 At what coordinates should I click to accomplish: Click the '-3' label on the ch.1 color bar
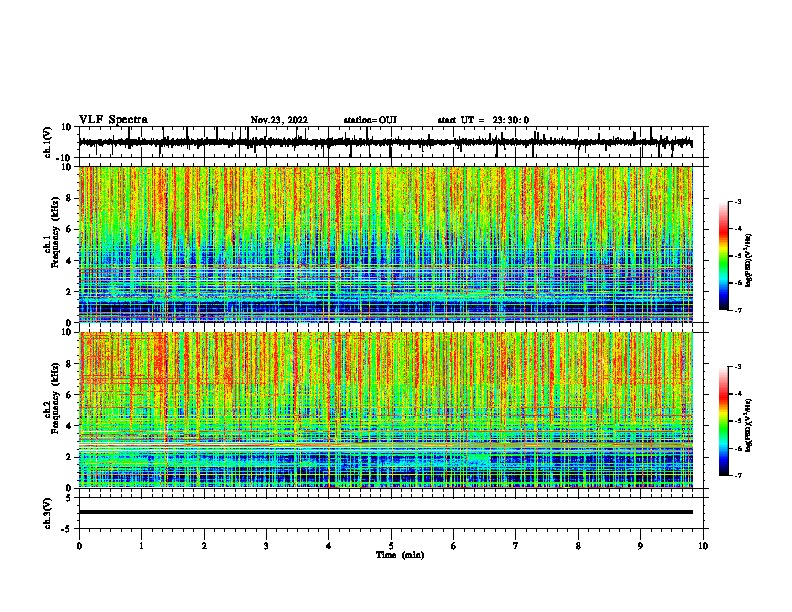click(737, 201)
